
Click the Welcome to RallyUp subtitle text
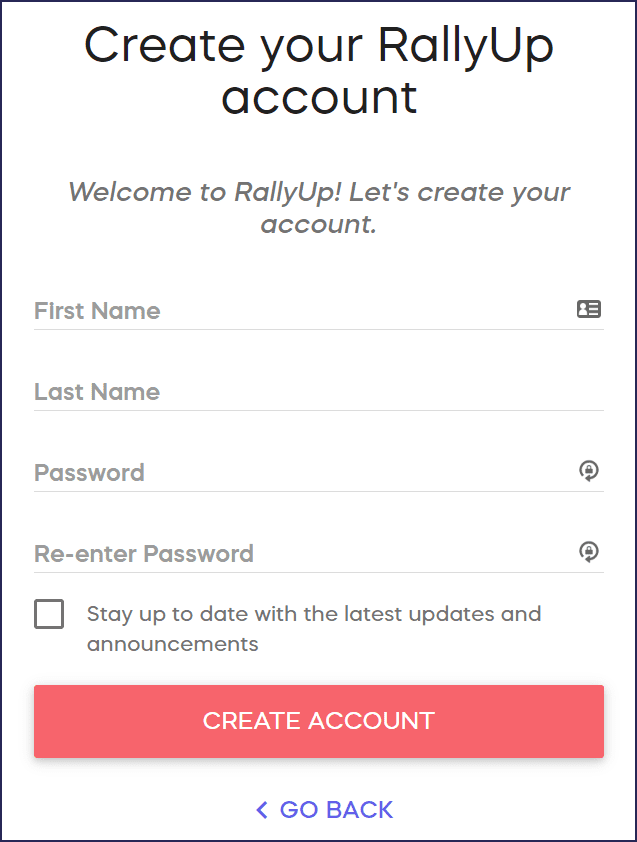[x=319, y=208]
